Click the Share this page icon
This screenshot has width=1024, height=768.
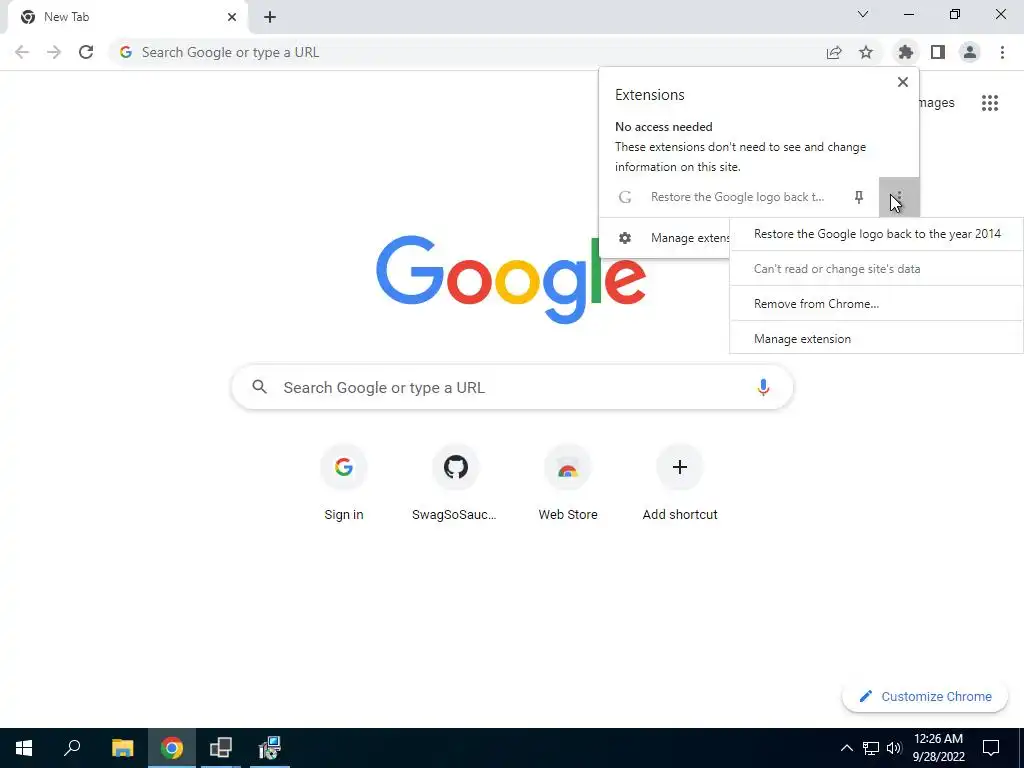click(x=834, y=52)
